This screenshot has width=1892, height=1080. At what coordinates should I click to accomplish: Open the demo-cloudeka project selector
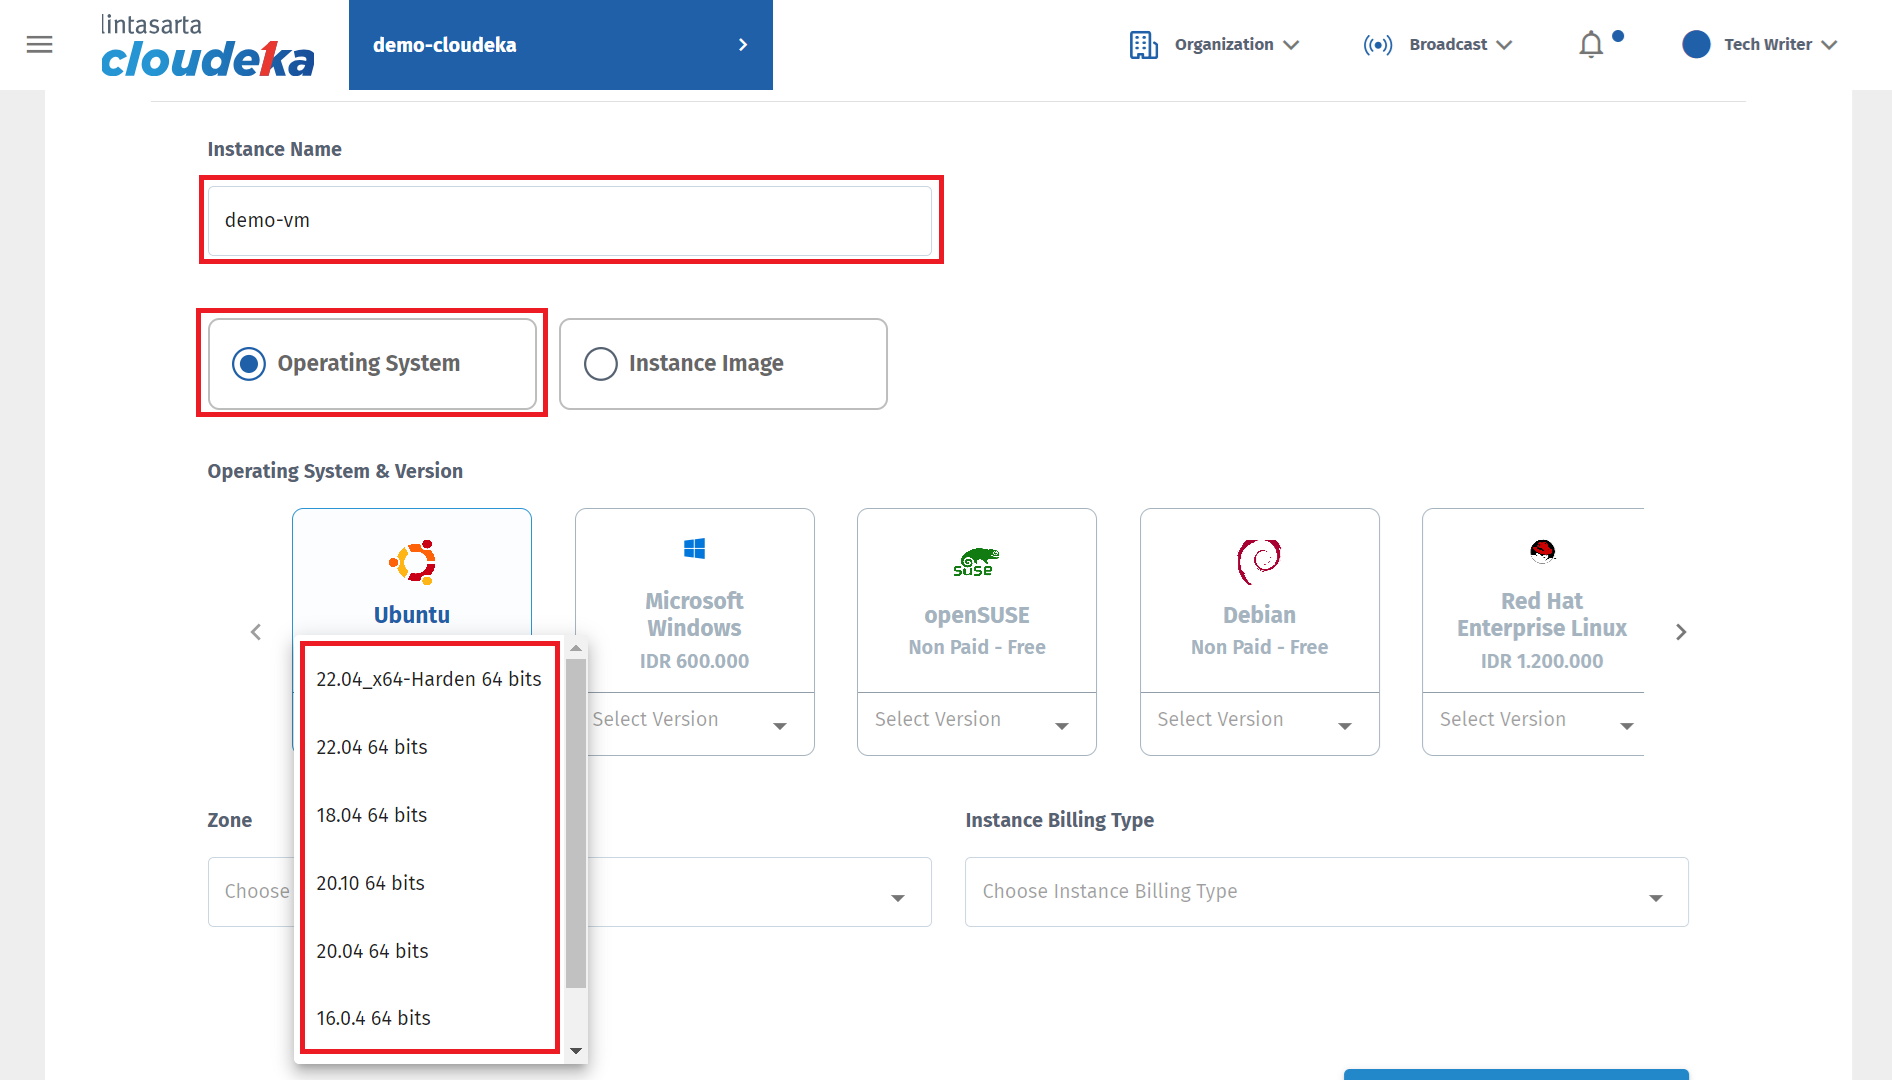point(560,45)
